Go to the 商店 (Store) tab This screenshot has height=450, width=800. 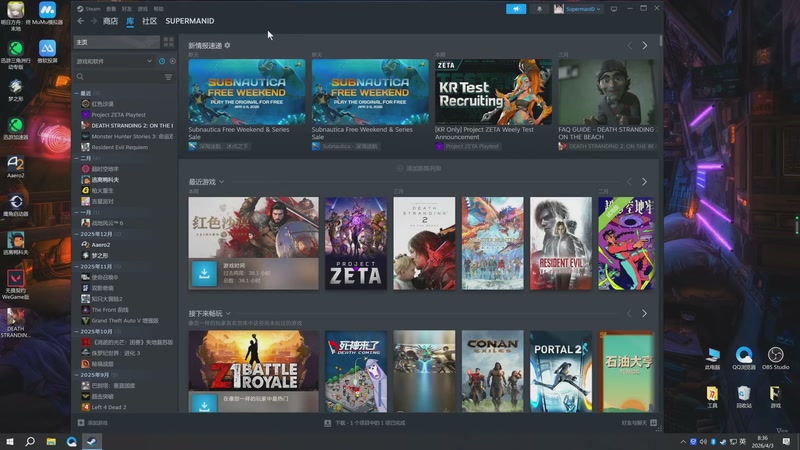tap(110, 21)
